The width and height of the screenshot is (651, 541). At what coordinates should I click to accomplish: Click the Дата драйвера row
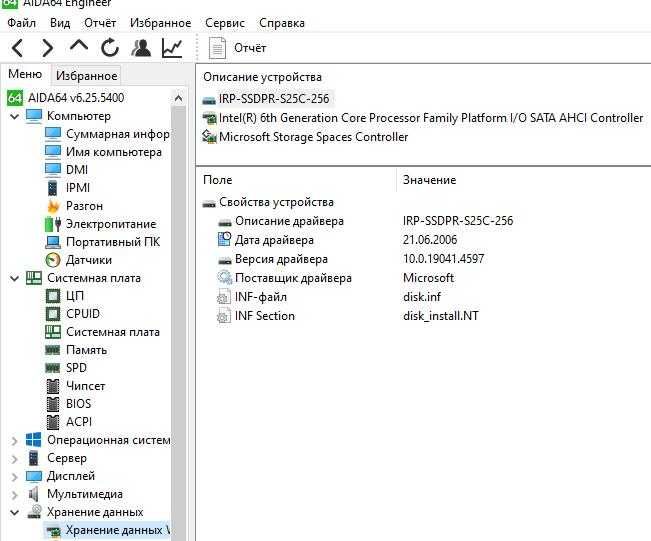(x=274, y=240)
